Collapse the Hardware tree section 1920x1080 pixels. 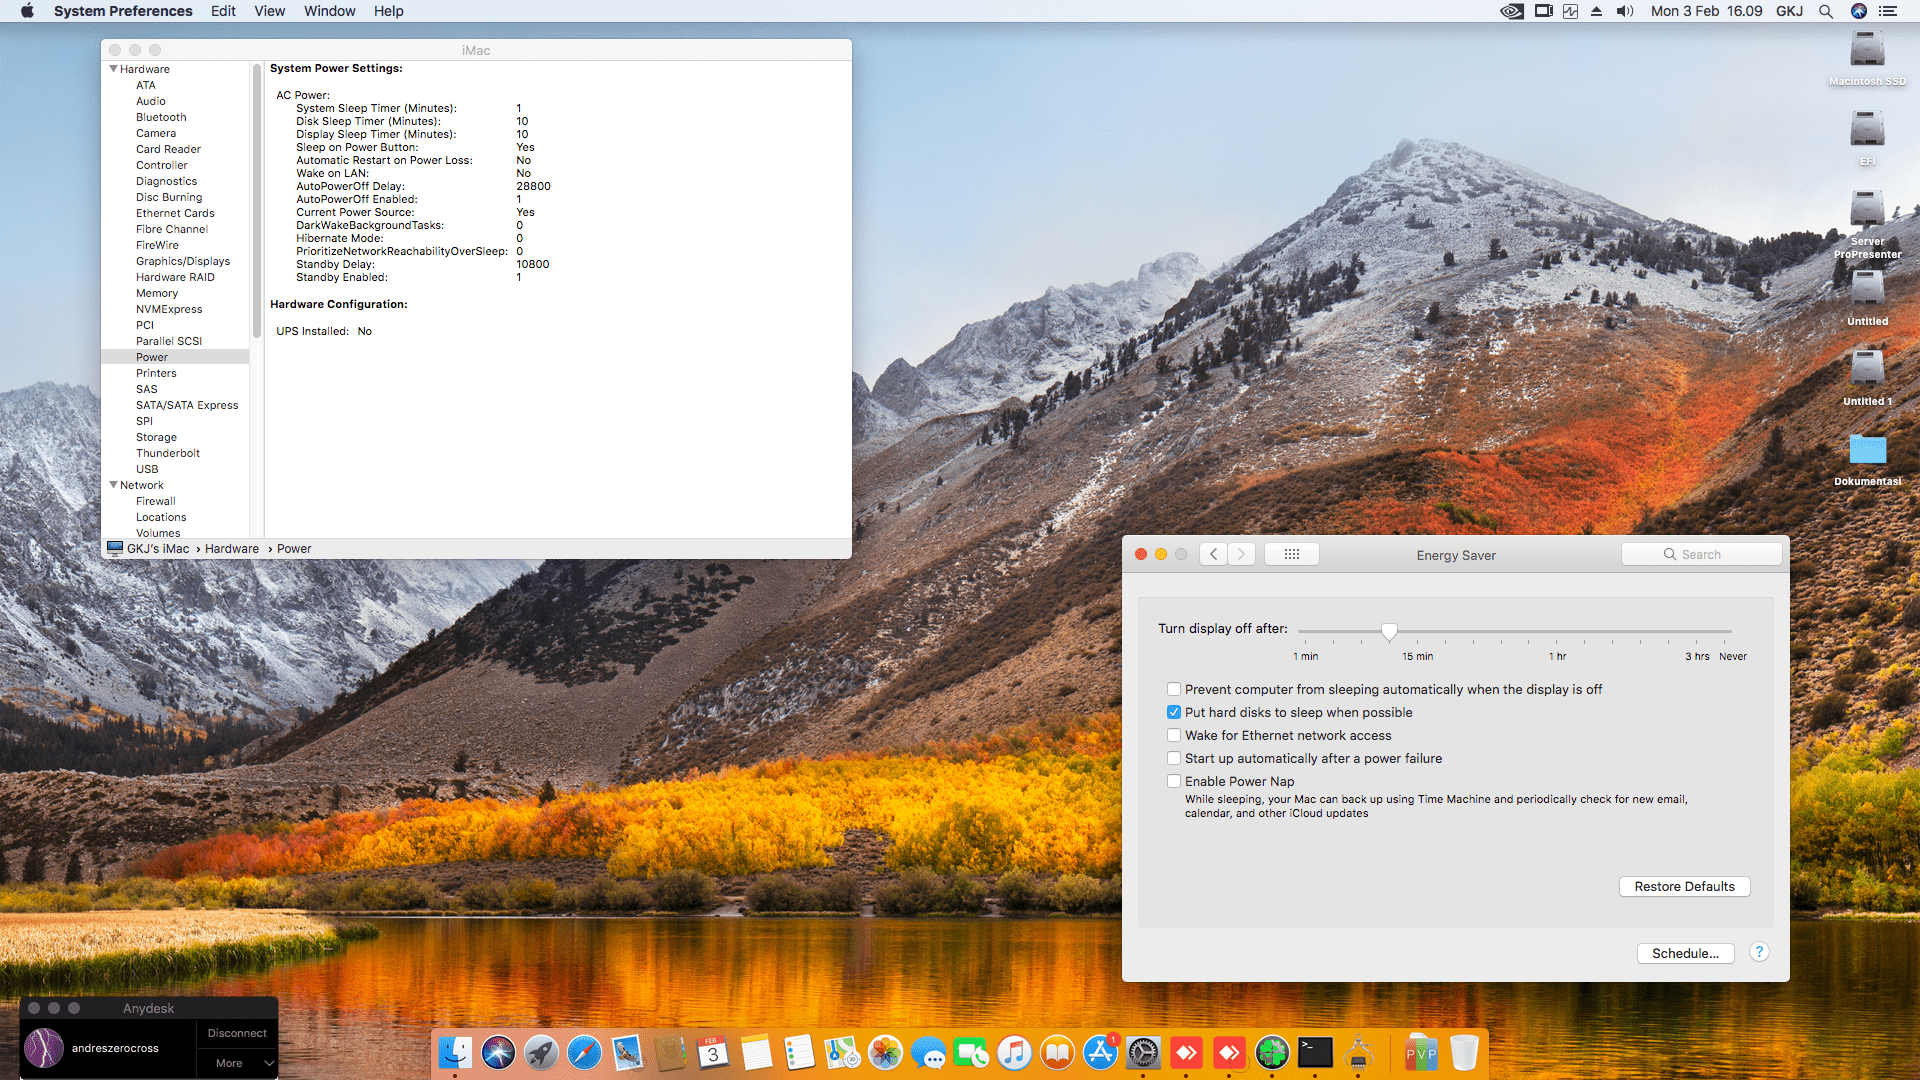[x=113, y=69]
